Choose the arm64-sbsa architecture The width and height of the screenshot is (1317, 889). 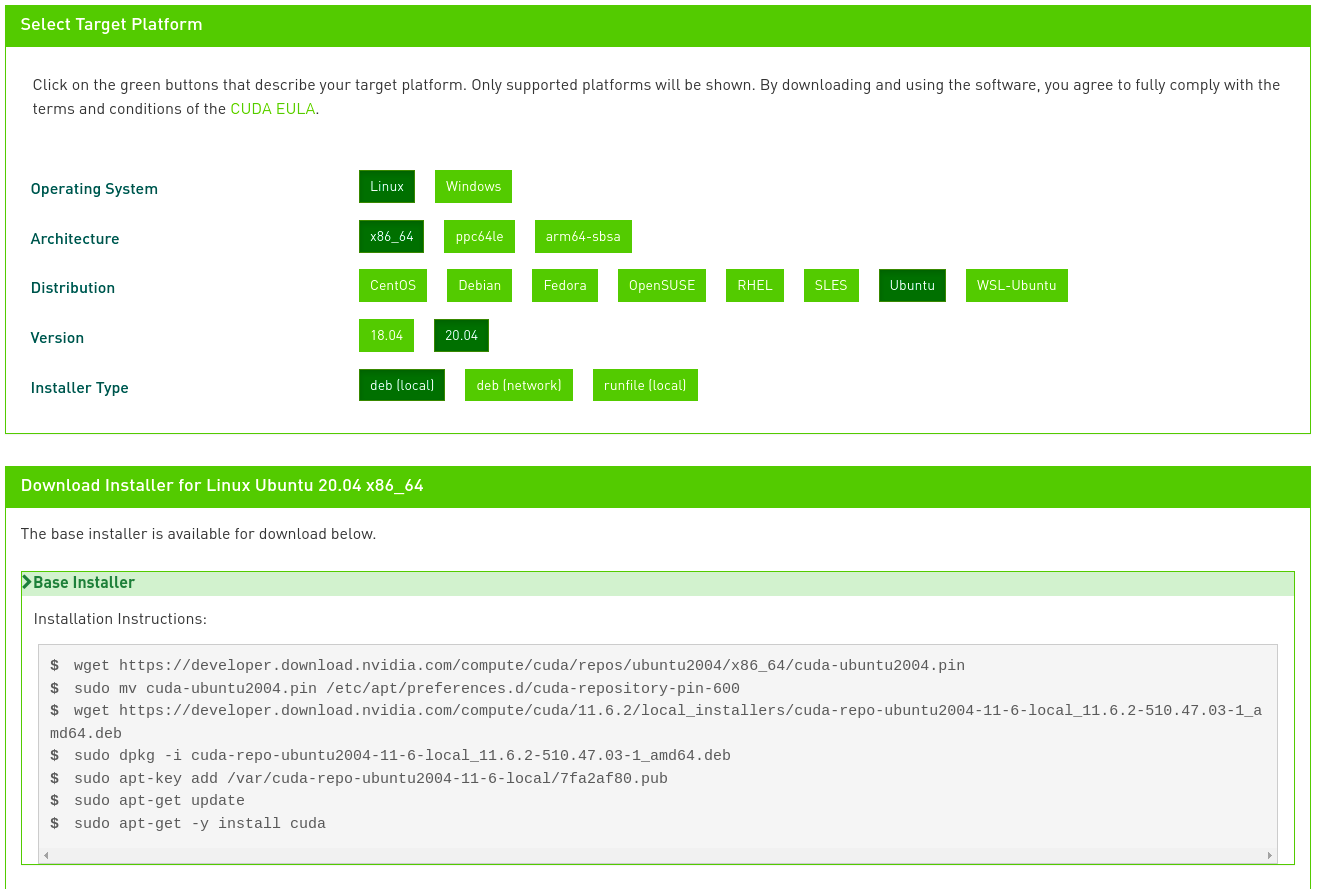pos(583,236)
